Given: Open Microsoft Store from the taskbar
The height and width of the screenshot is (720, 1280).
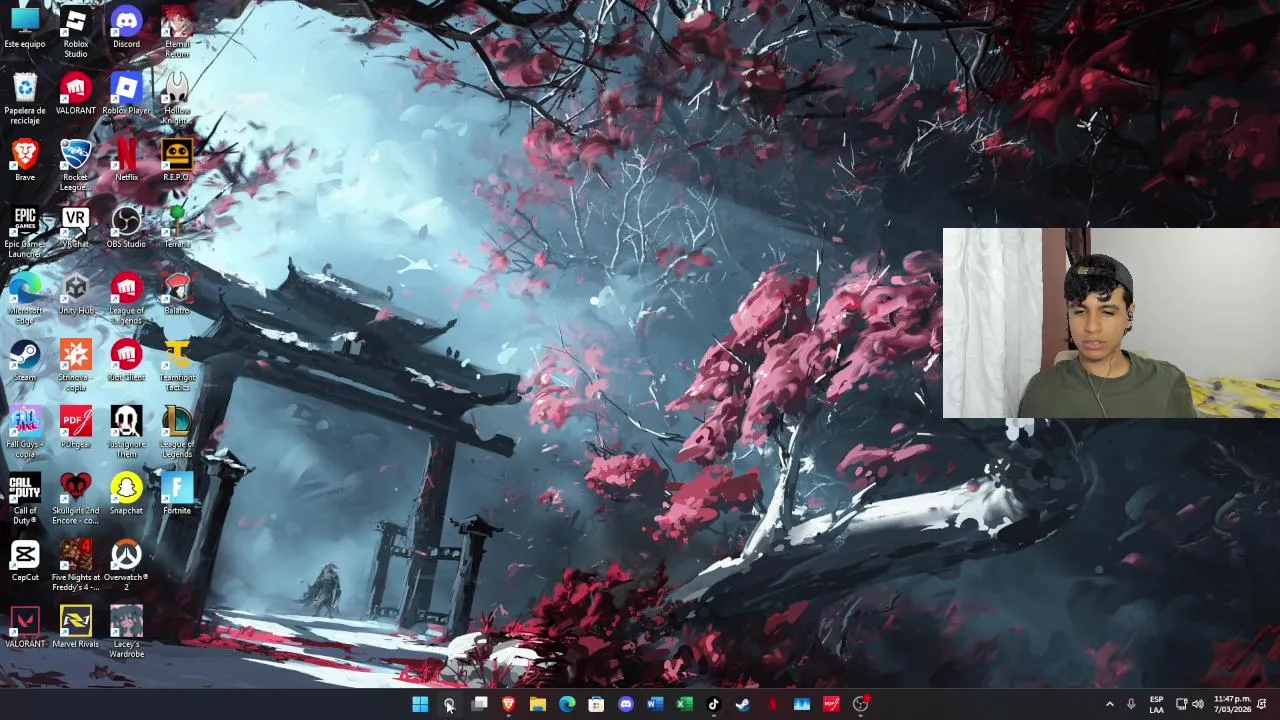Looking at the screenshot, I should coord(596,704).
